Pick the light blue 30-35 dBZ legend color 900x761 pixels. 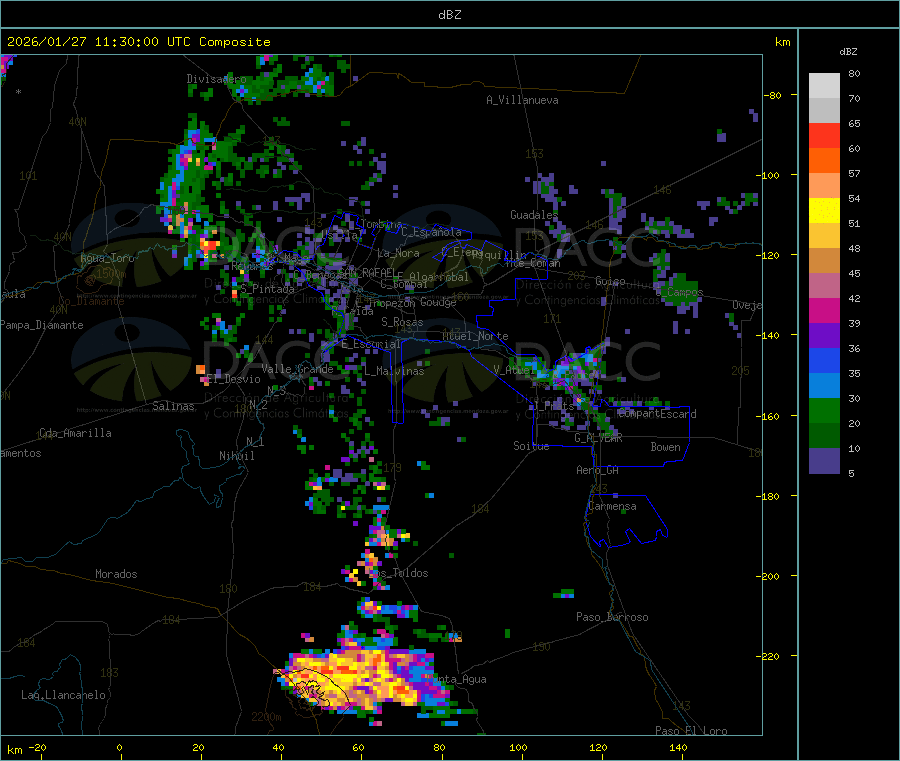pos(824,386)
